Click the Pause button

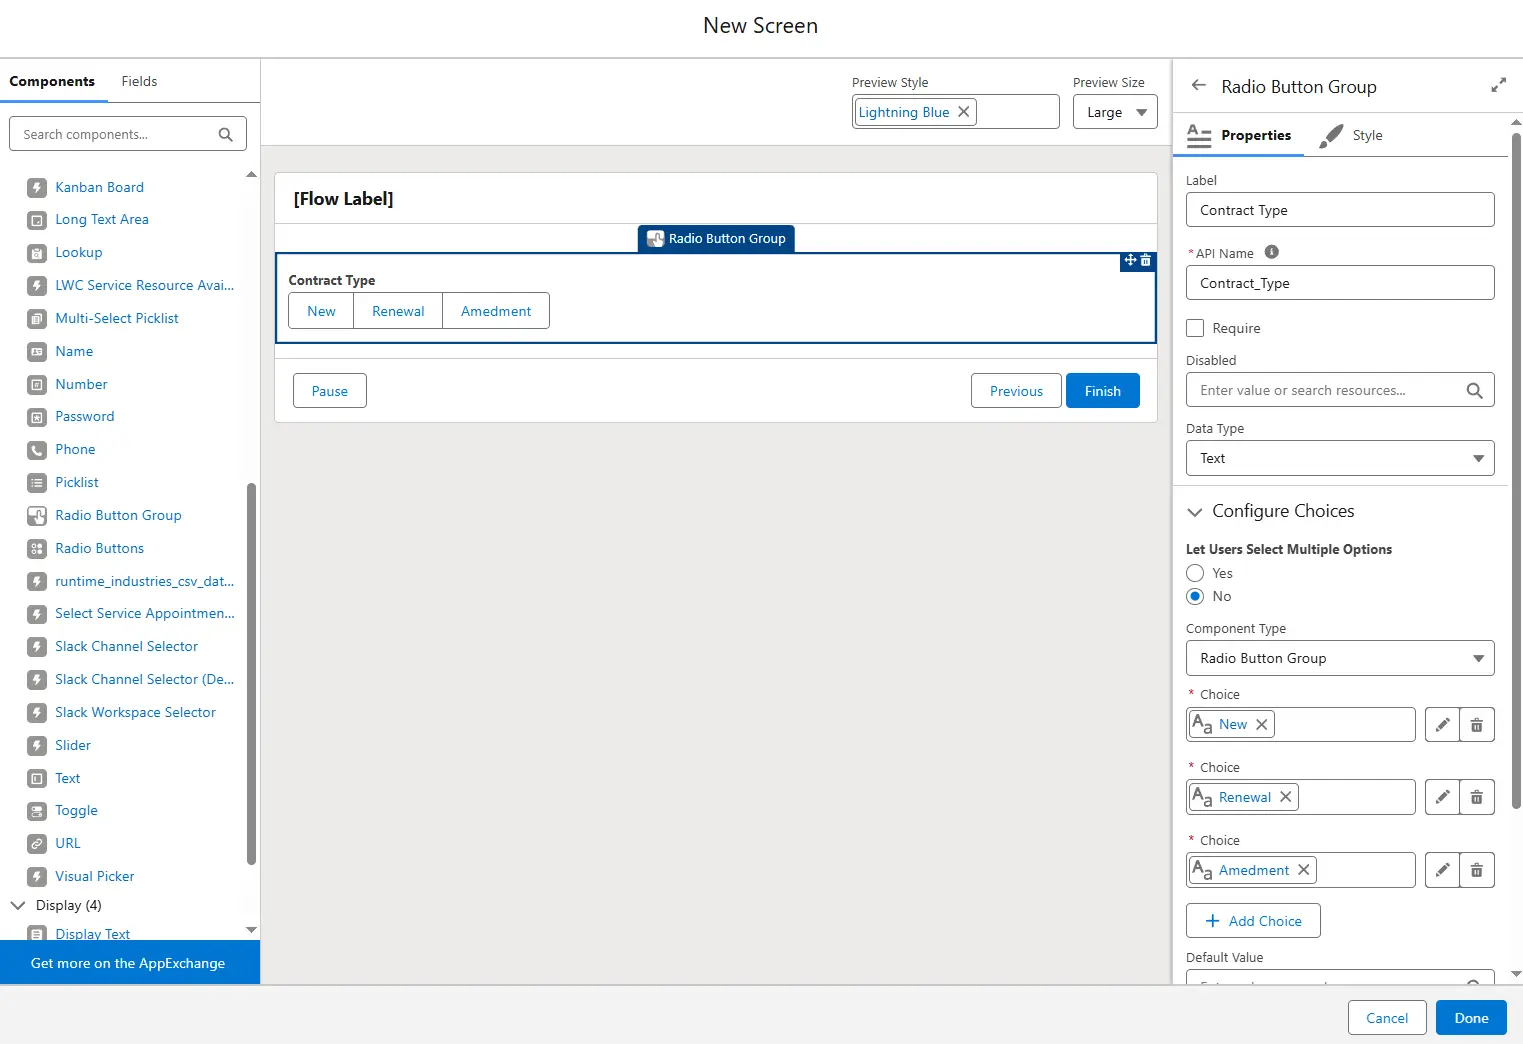(330, 391)
